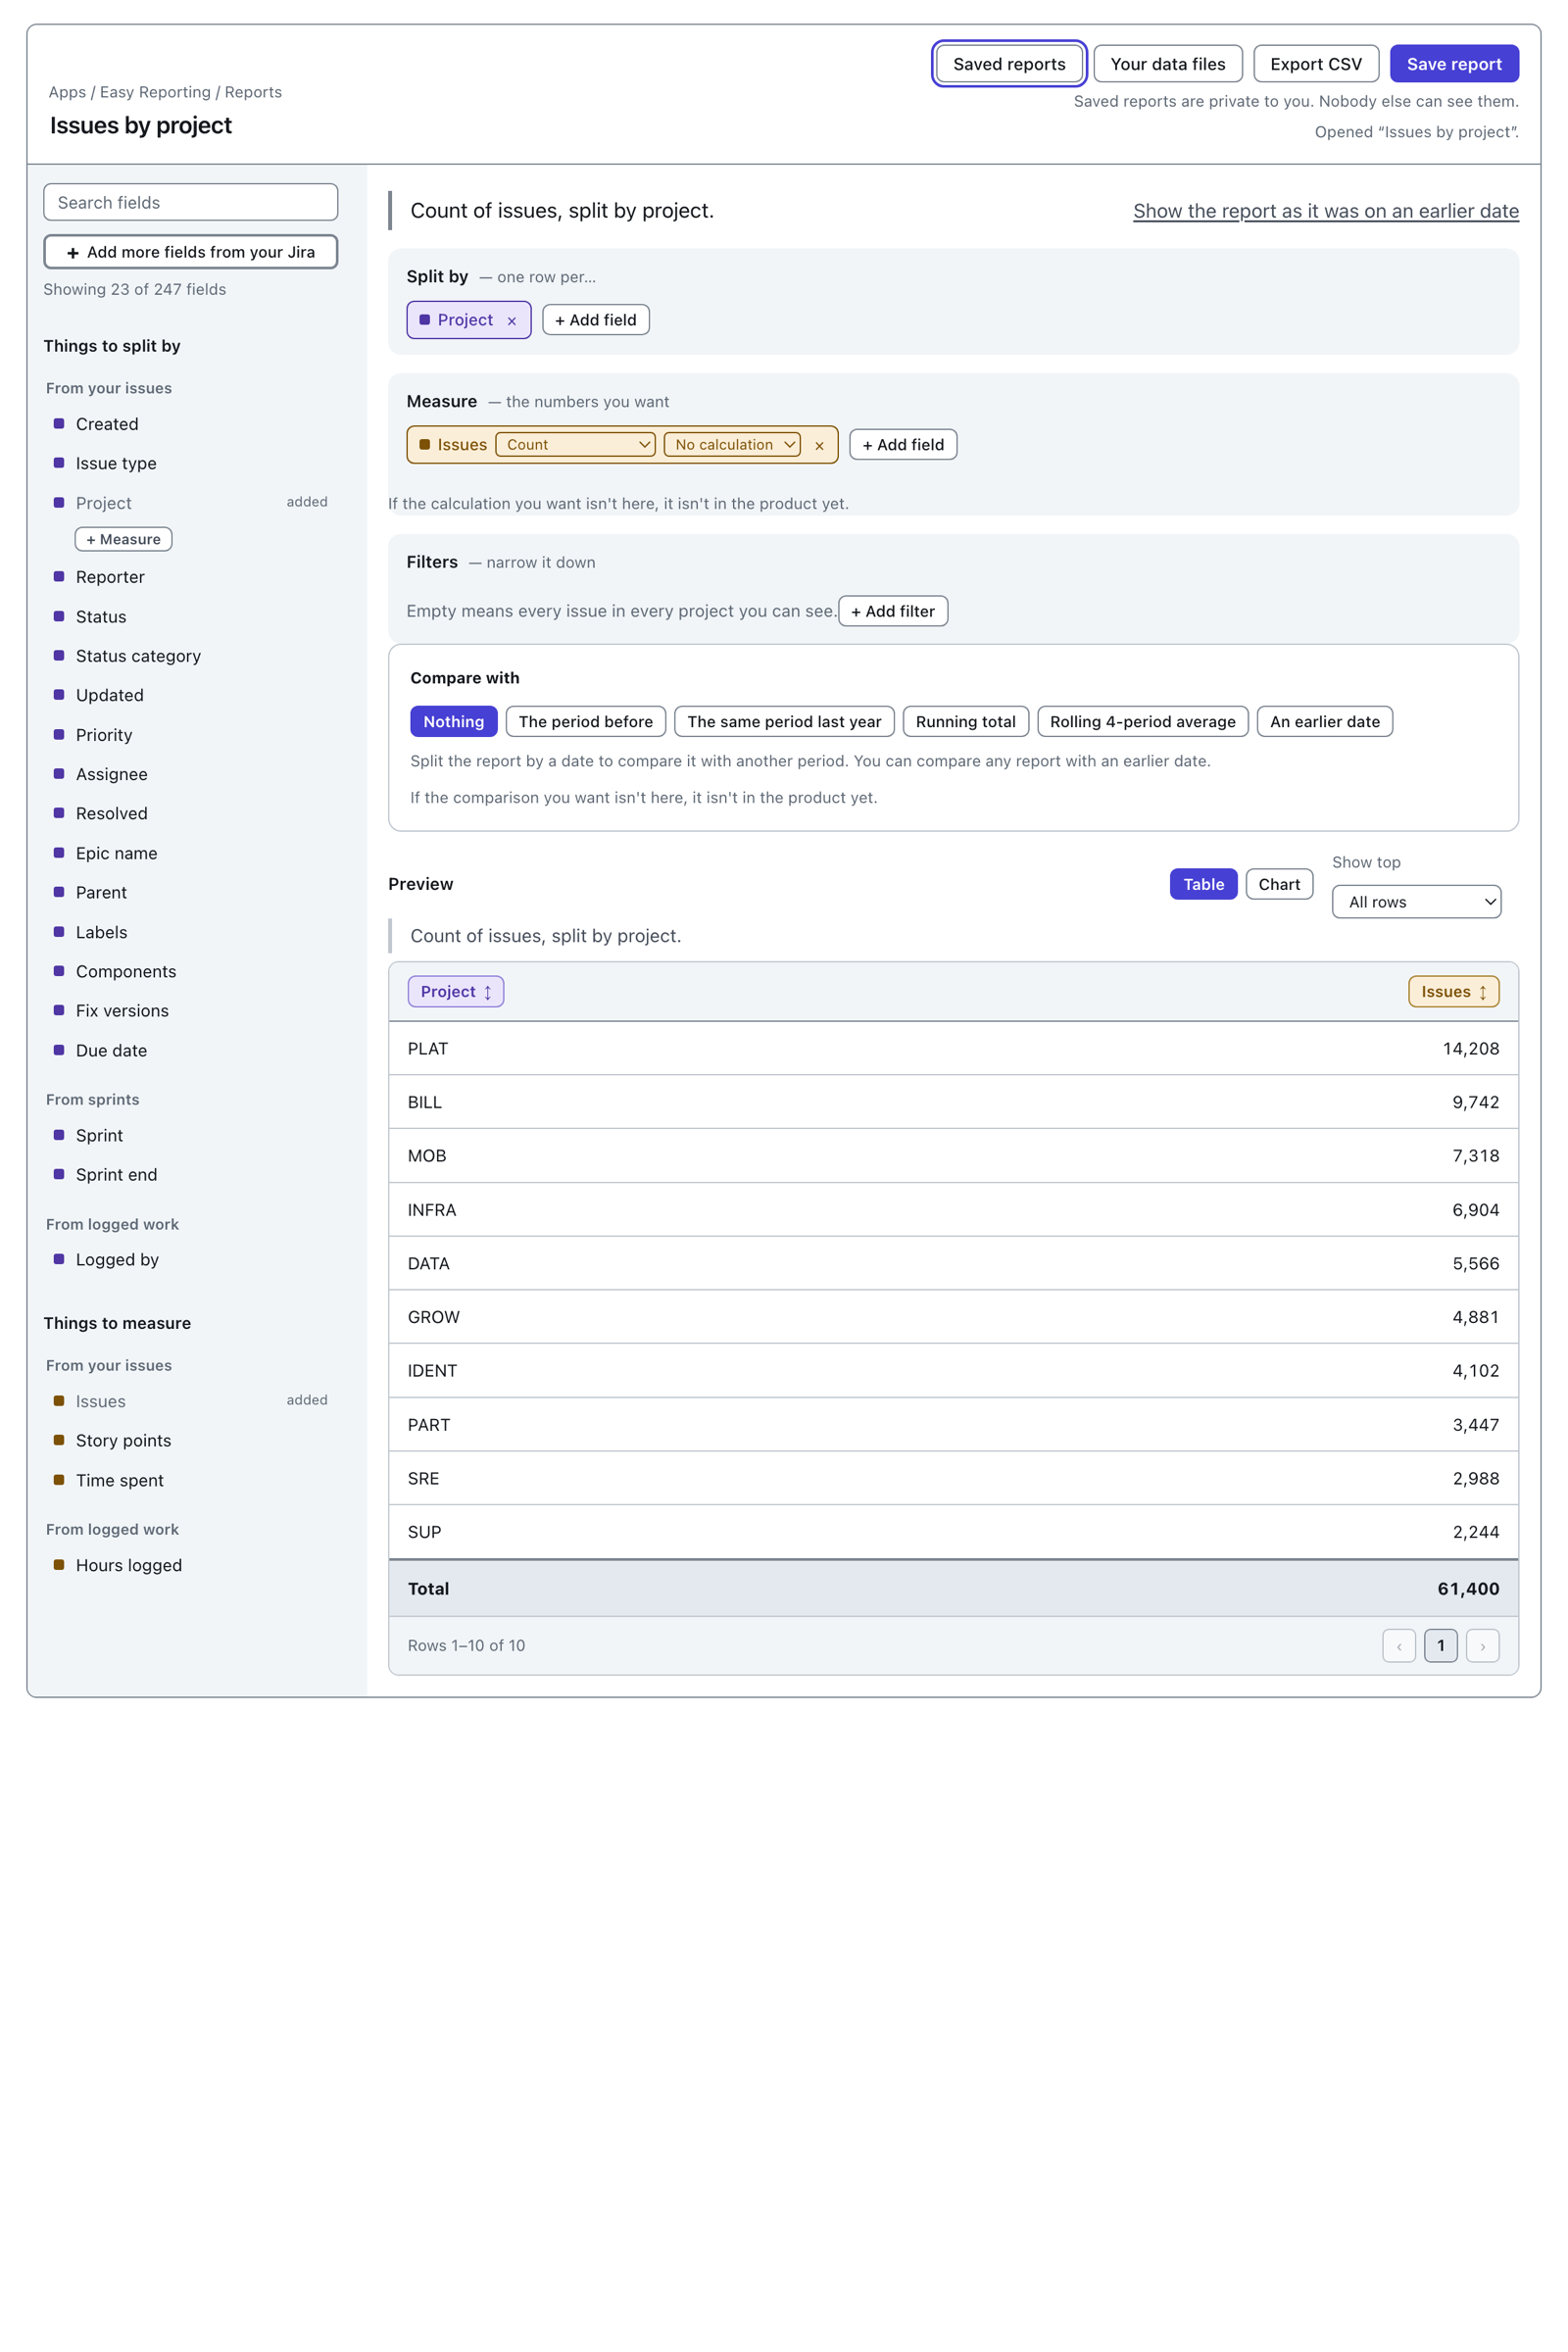Select the Hours logged measure
1568x2352 pixels.
click(128, 1565)
